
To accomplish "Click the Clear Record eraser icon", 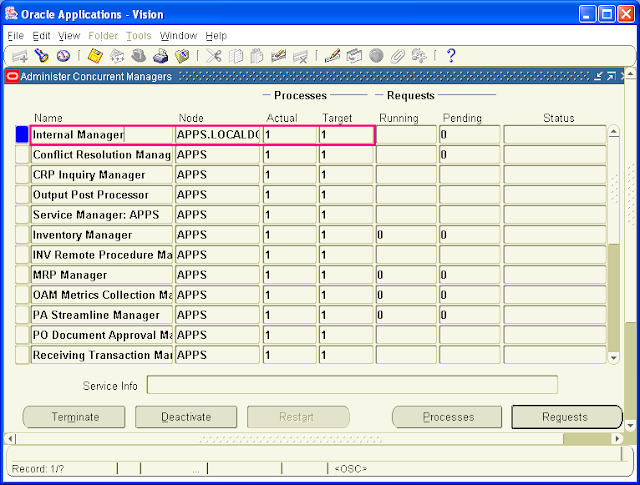I will pyautogui.click(x=278, y=56).
